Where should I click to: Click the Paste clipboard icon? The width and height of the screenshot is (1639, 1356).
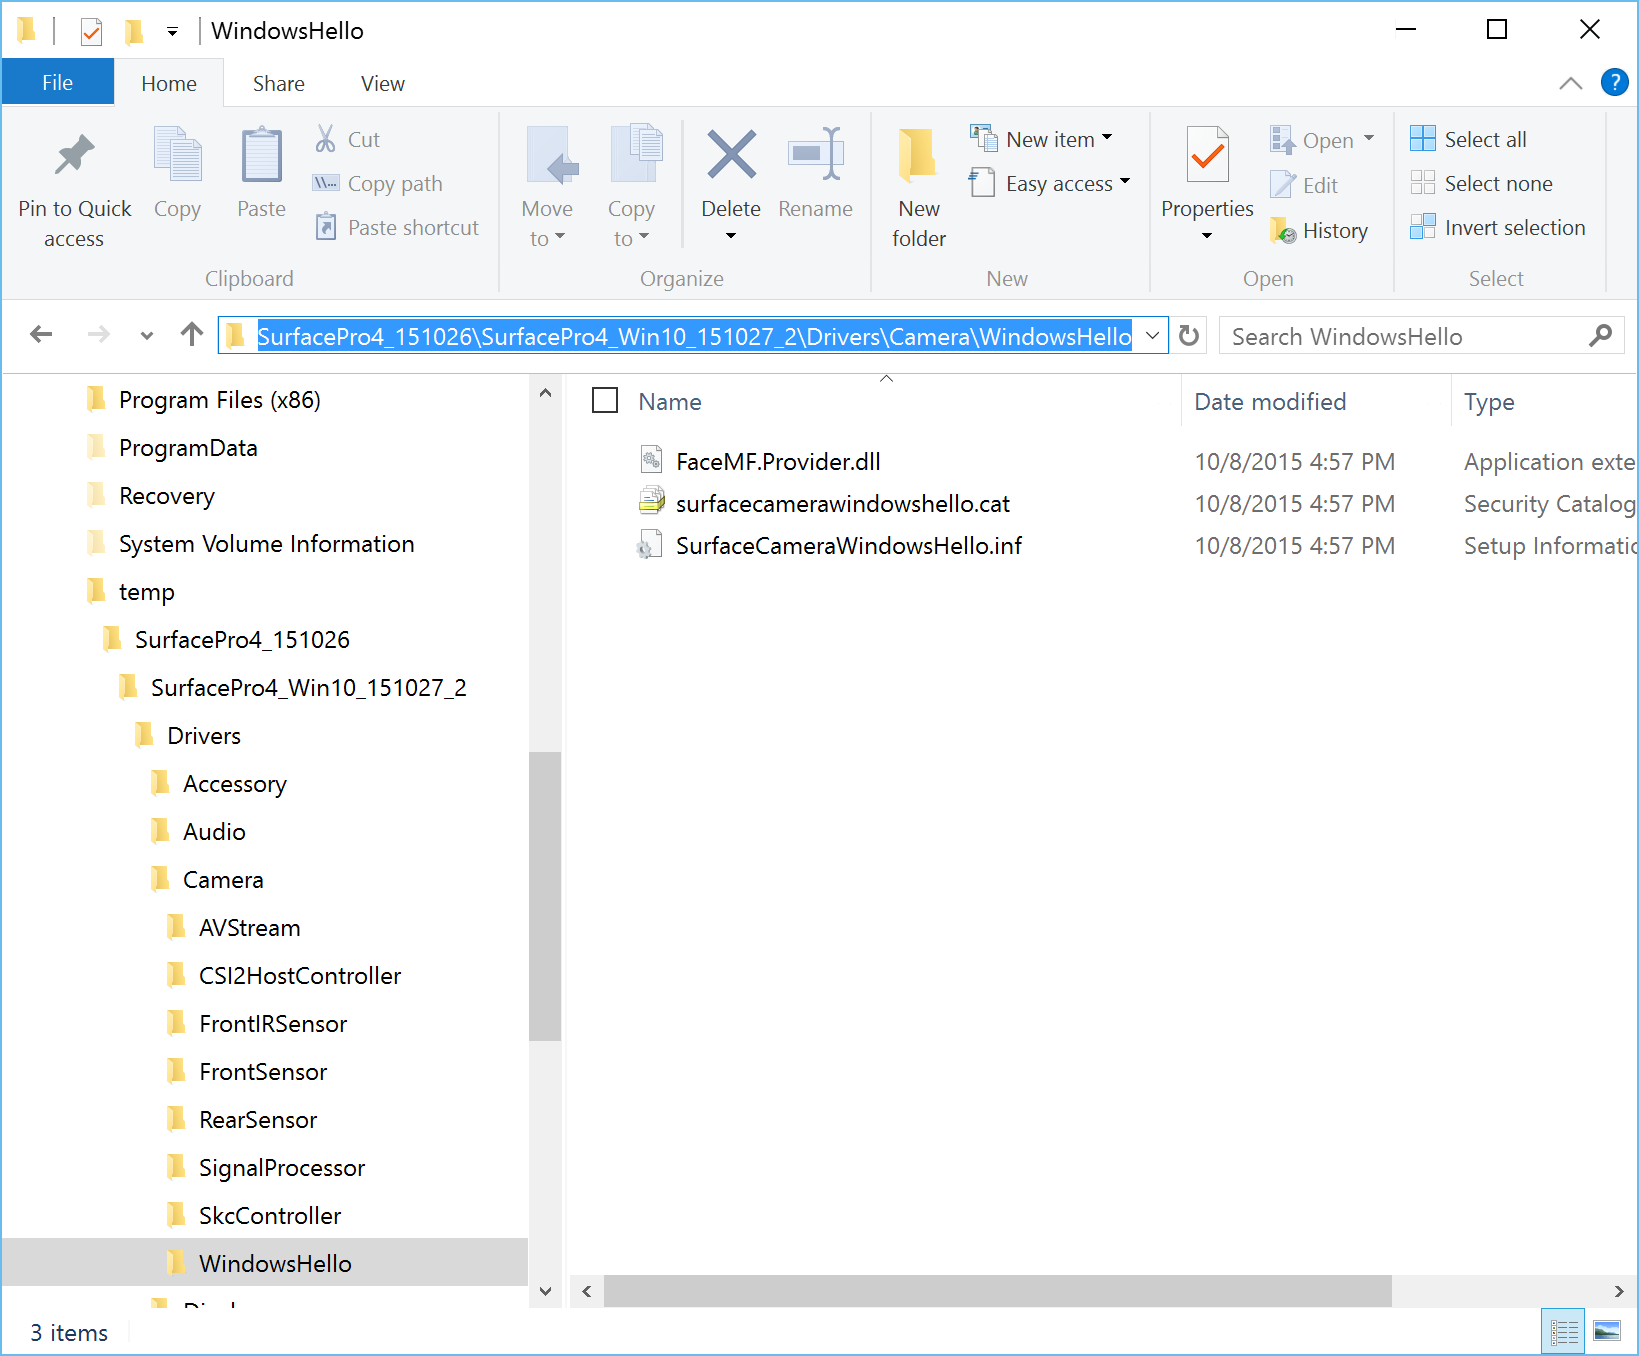(261, 155)
